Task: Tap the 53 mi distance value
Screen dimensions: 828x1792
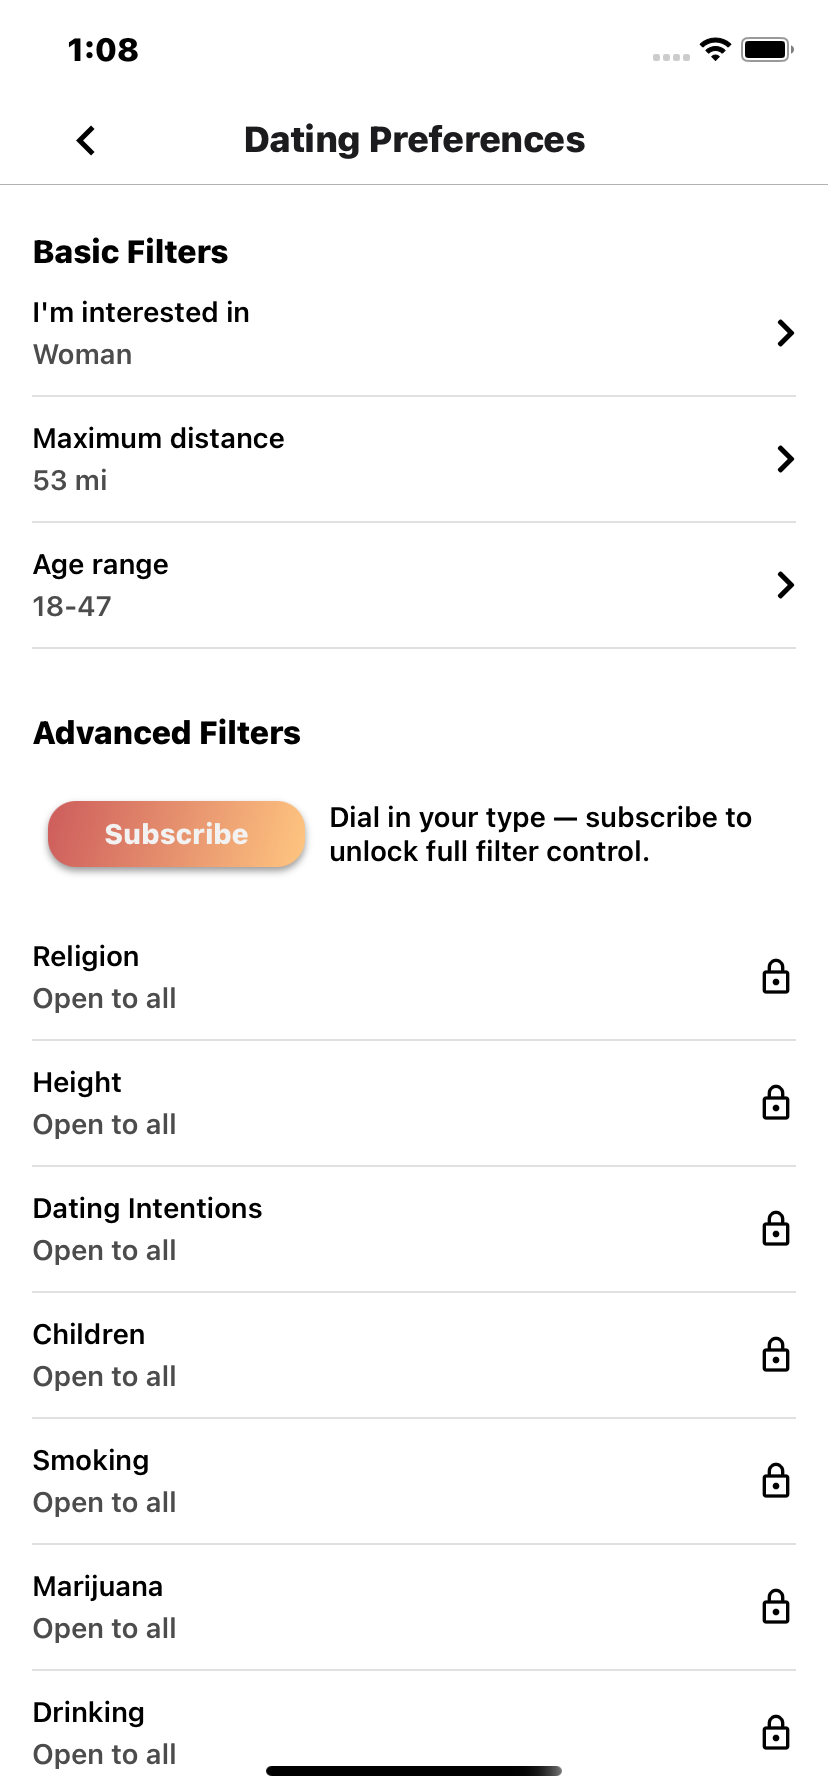Action: coord(70,481)
